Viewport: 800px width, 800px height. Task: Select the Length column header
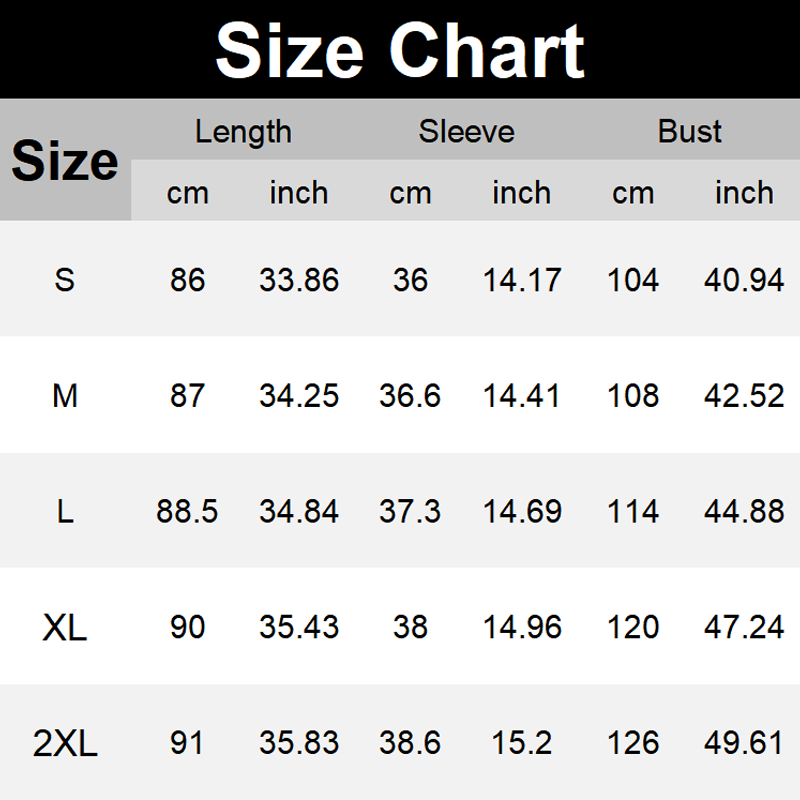[x=243, y=132]
